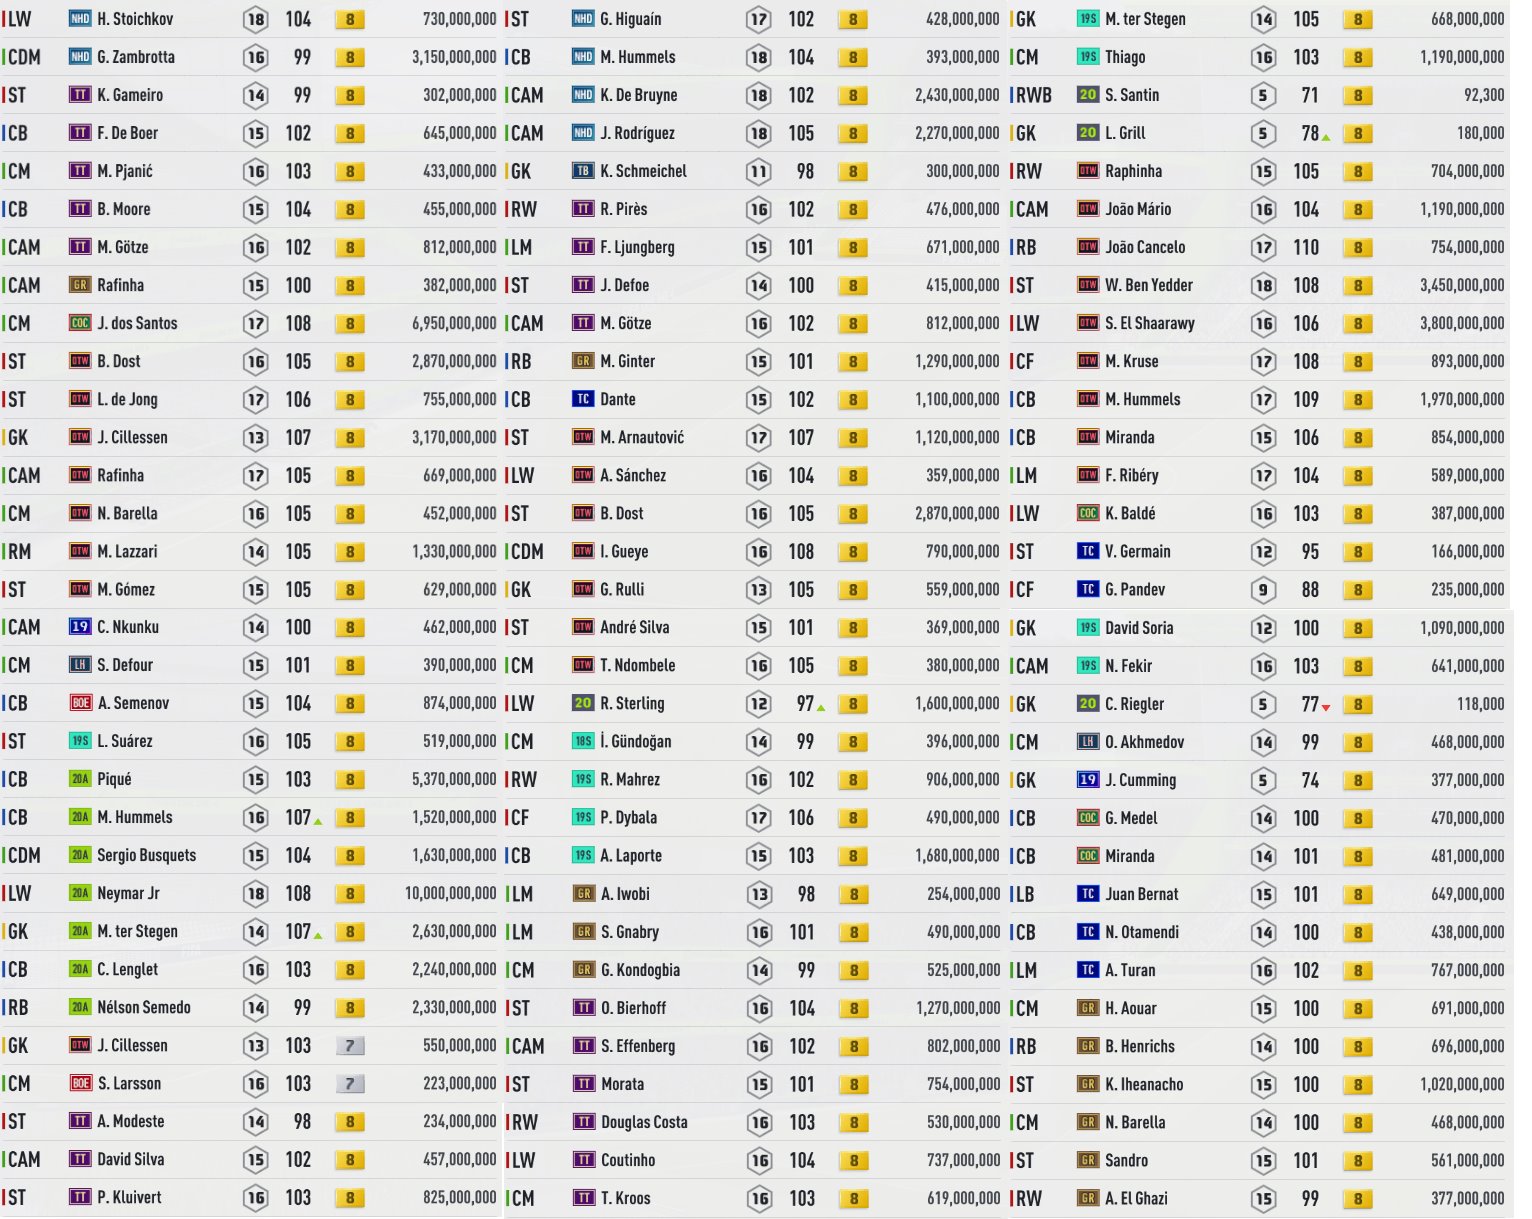The width and height of the screenshot is (1532, 1219).
Task: Select the S. El Shaarawy player name
Action: pos(1149,323)
